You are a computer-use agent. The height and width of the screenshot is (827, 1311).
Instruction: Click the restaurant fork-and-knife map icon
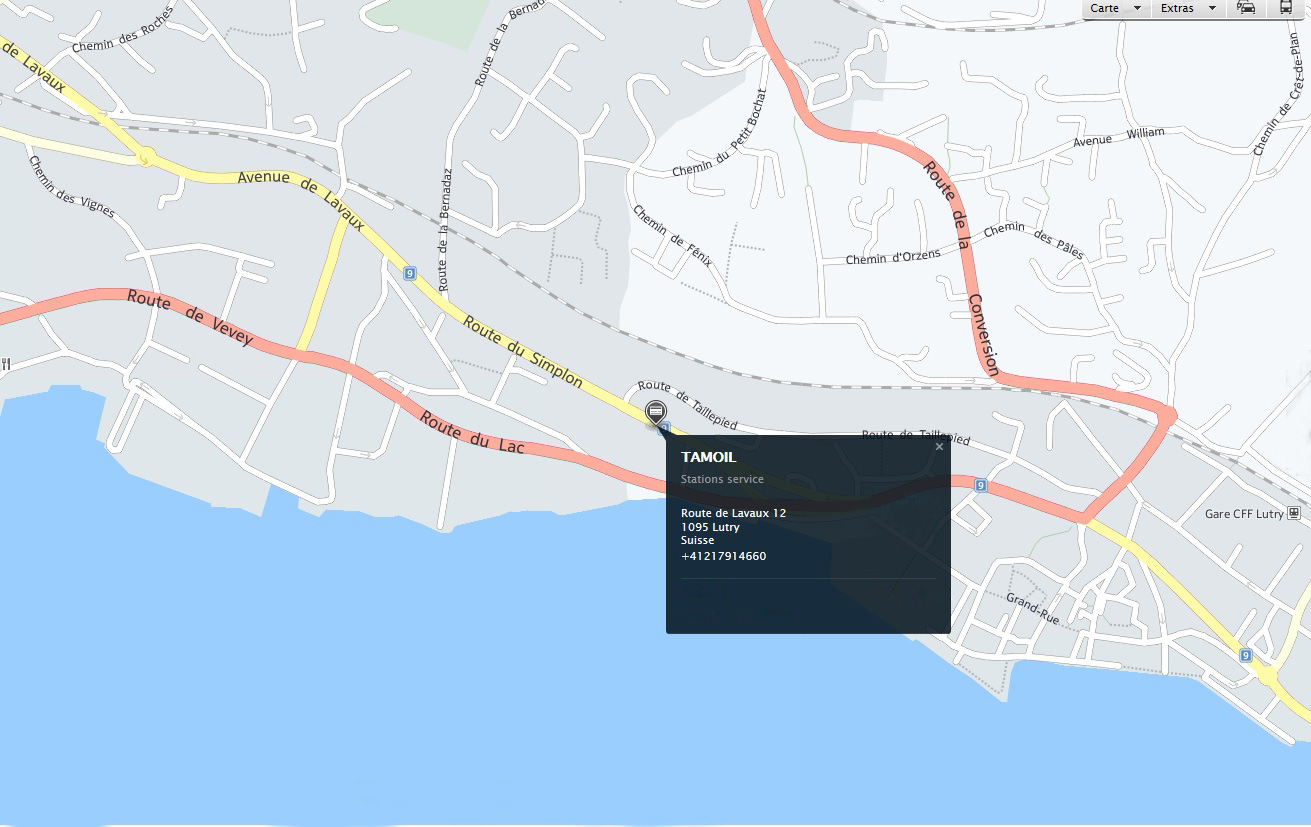pos(6,364)
